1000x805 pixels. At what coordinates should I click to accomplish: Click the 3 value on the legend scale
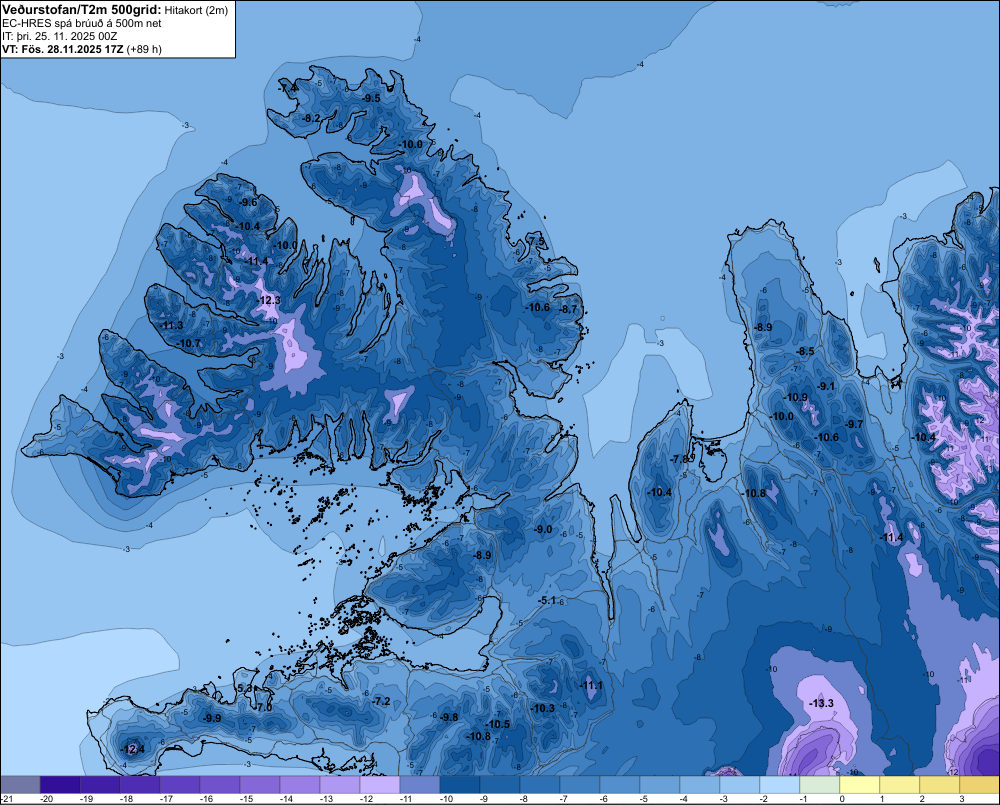pyautogui.click(x=962, y=799)
